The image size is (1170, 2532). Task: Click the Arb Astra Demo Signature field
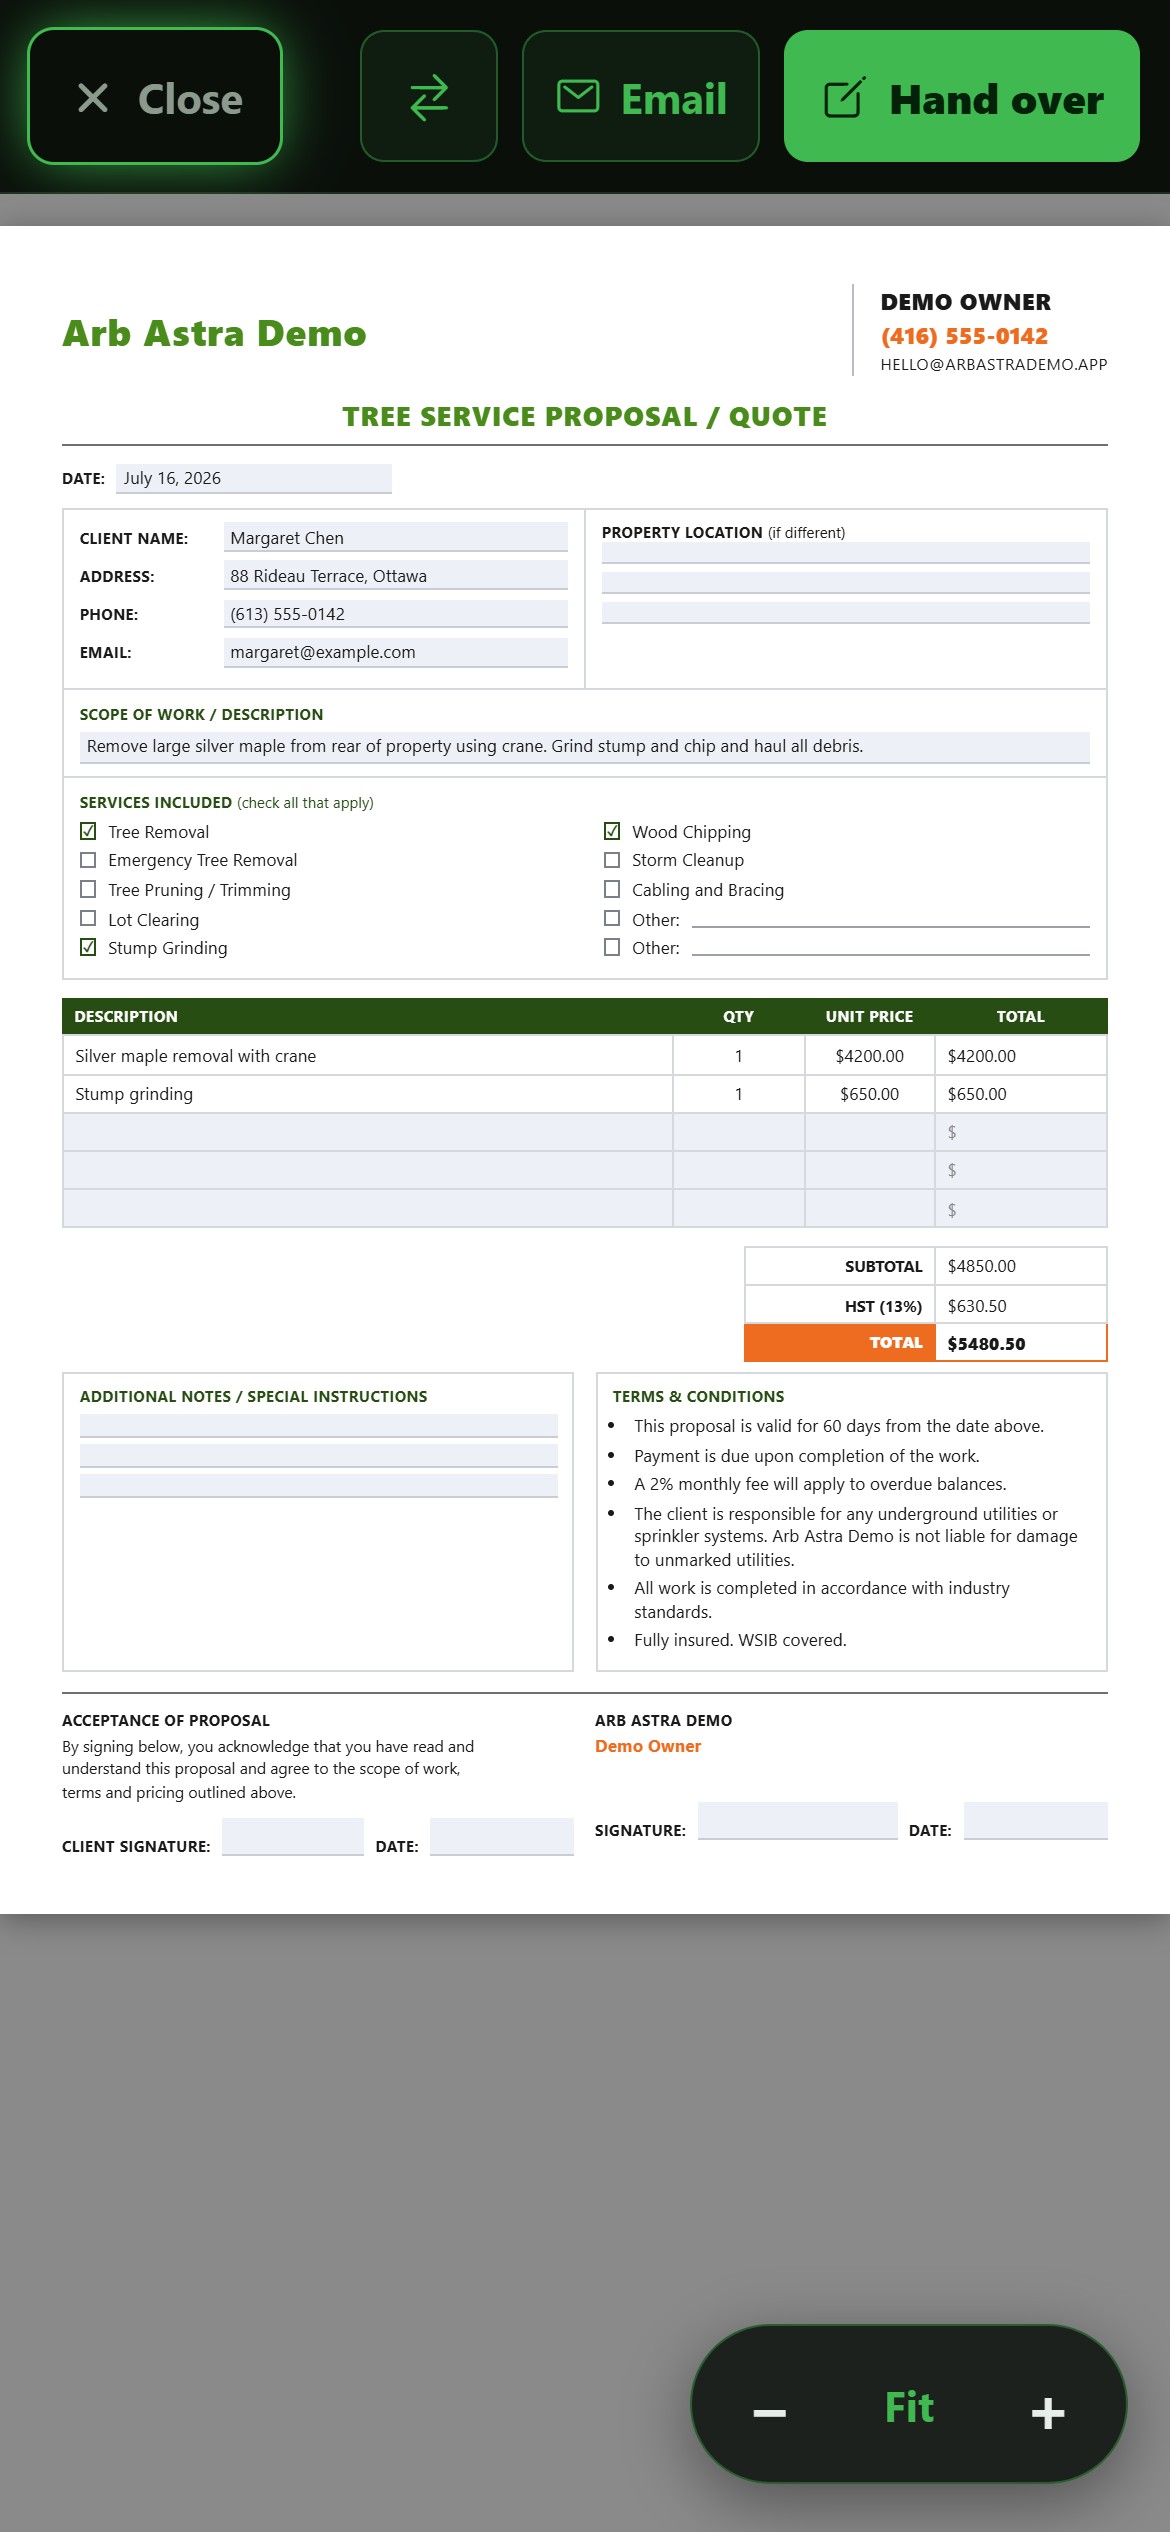[x=798, y=1821]
